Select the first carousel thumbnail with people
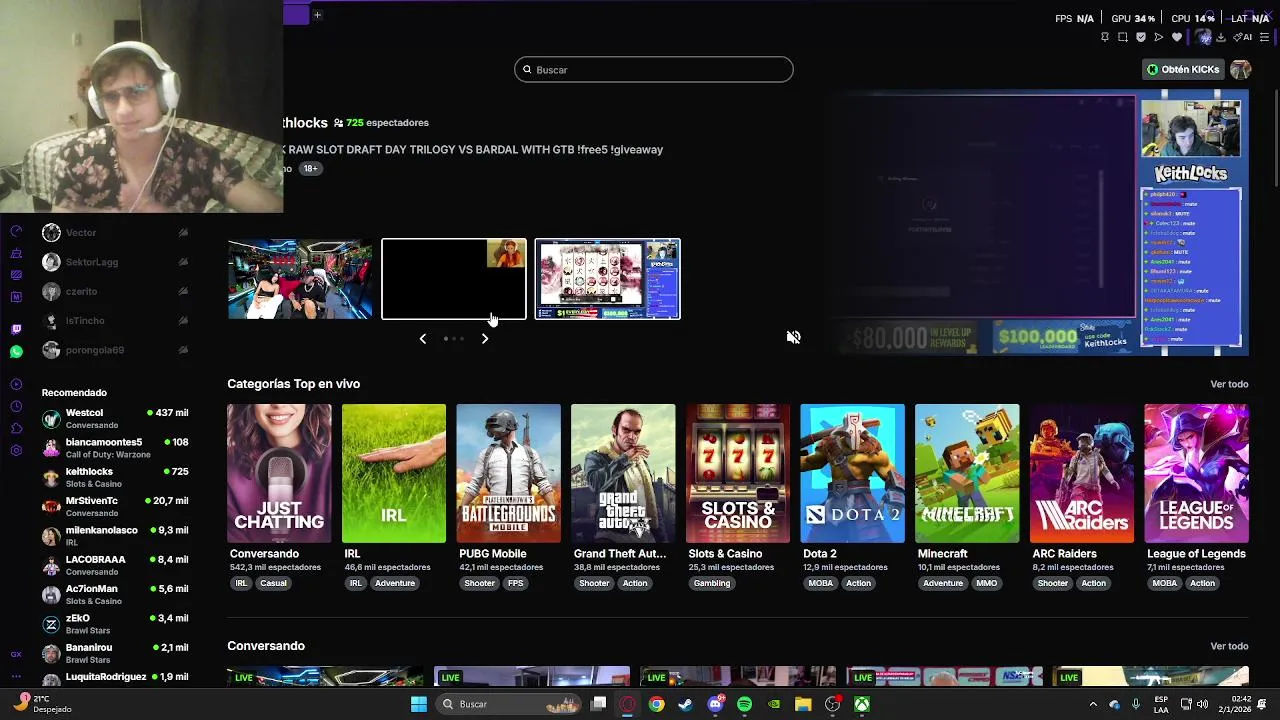 pyautogui.click(x=300, y=279)
